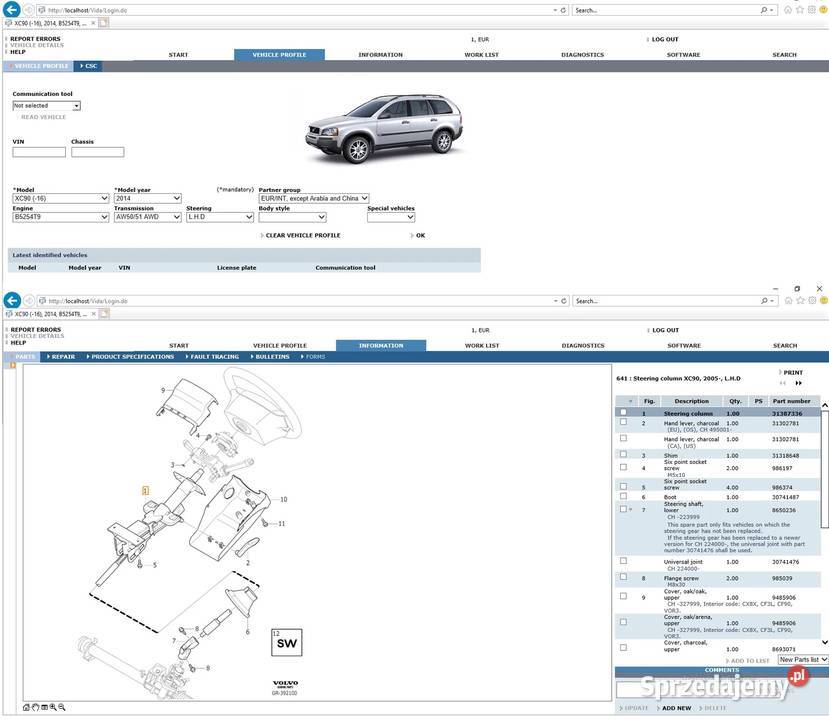Check the Shim row checkbox
Image resolution: width=829 pixels, height=720 pixels.
click(623, 454)
